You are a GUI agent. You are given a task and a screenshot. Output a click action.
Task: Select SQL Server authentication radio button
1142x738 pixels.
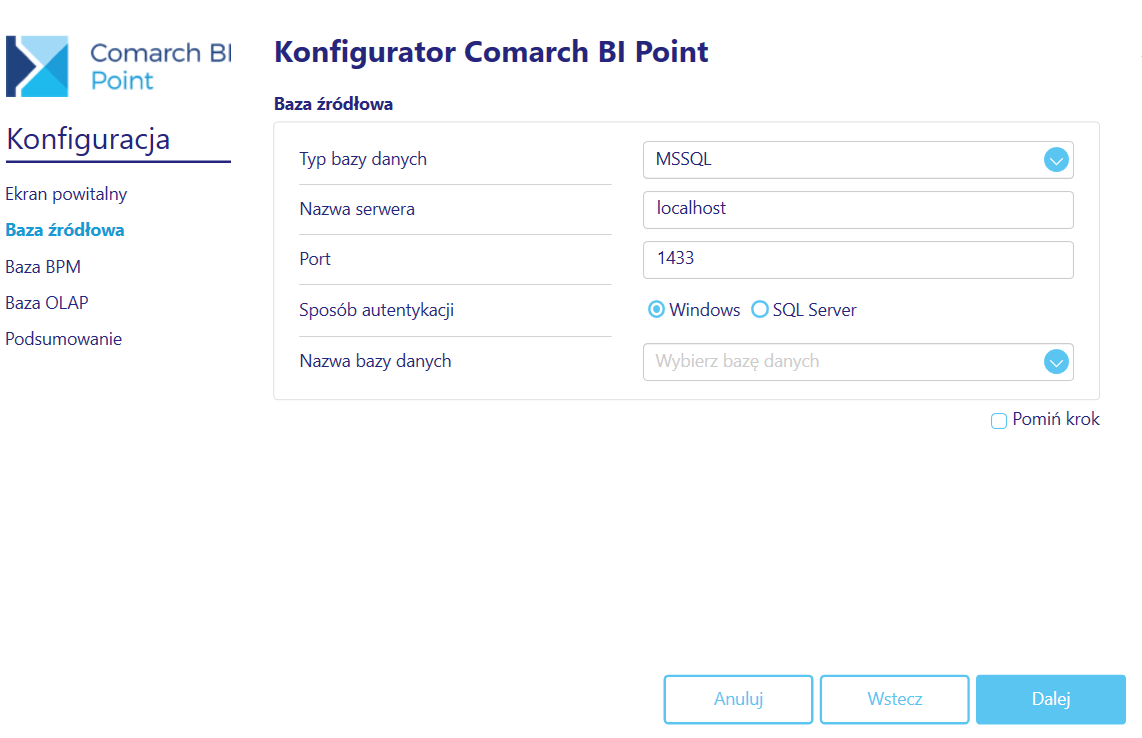[760, 310]
